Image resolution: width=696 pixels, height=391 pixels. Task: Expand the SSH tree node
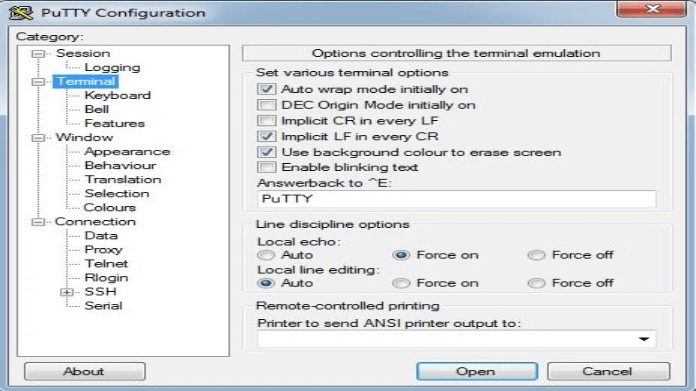(67, 292)
